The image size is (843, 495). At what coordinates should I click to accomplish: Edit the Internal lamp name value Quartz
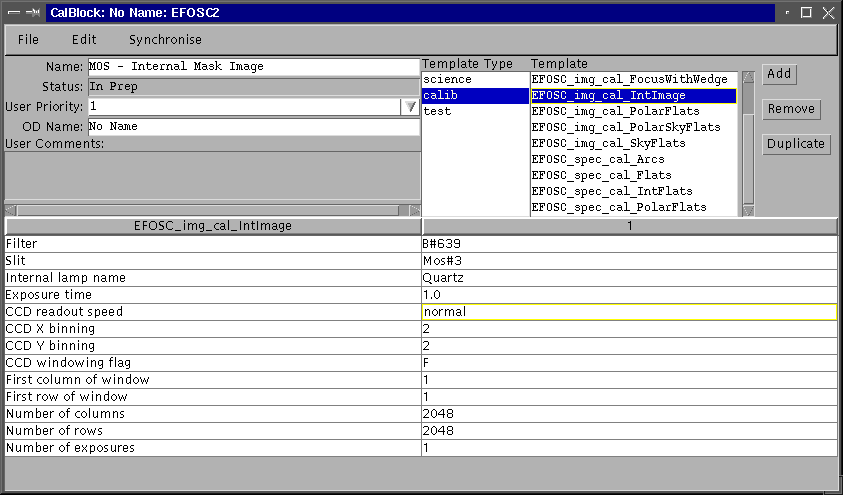[x=630, y=278]
